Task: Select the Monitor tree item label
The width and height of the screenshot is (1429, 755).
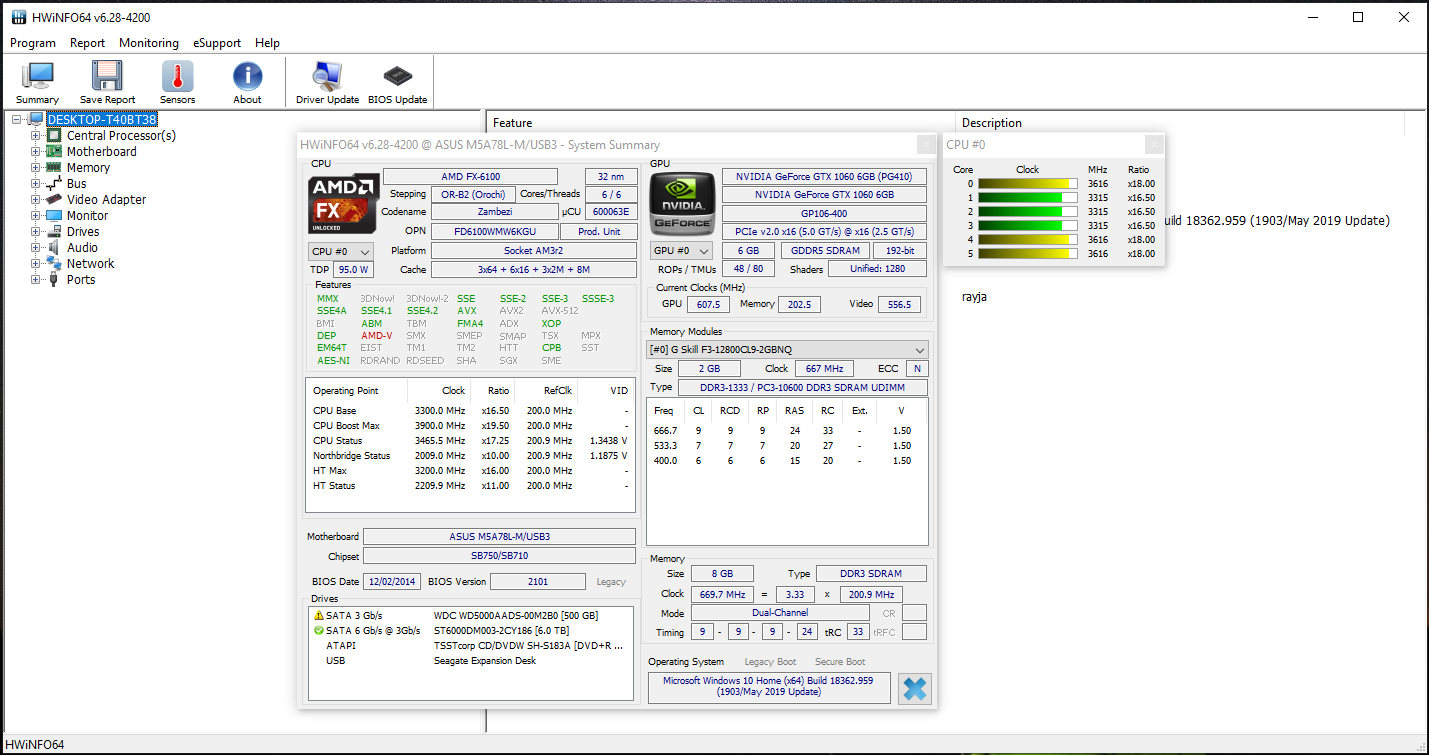Action: (x=87, y=216)
